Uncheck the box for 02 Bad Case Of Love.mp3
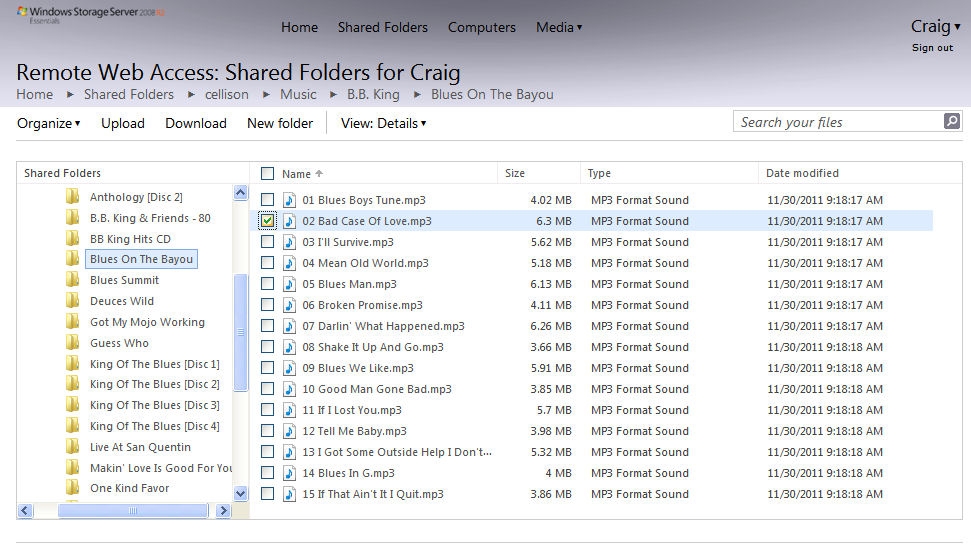 (x=268, y=220)
